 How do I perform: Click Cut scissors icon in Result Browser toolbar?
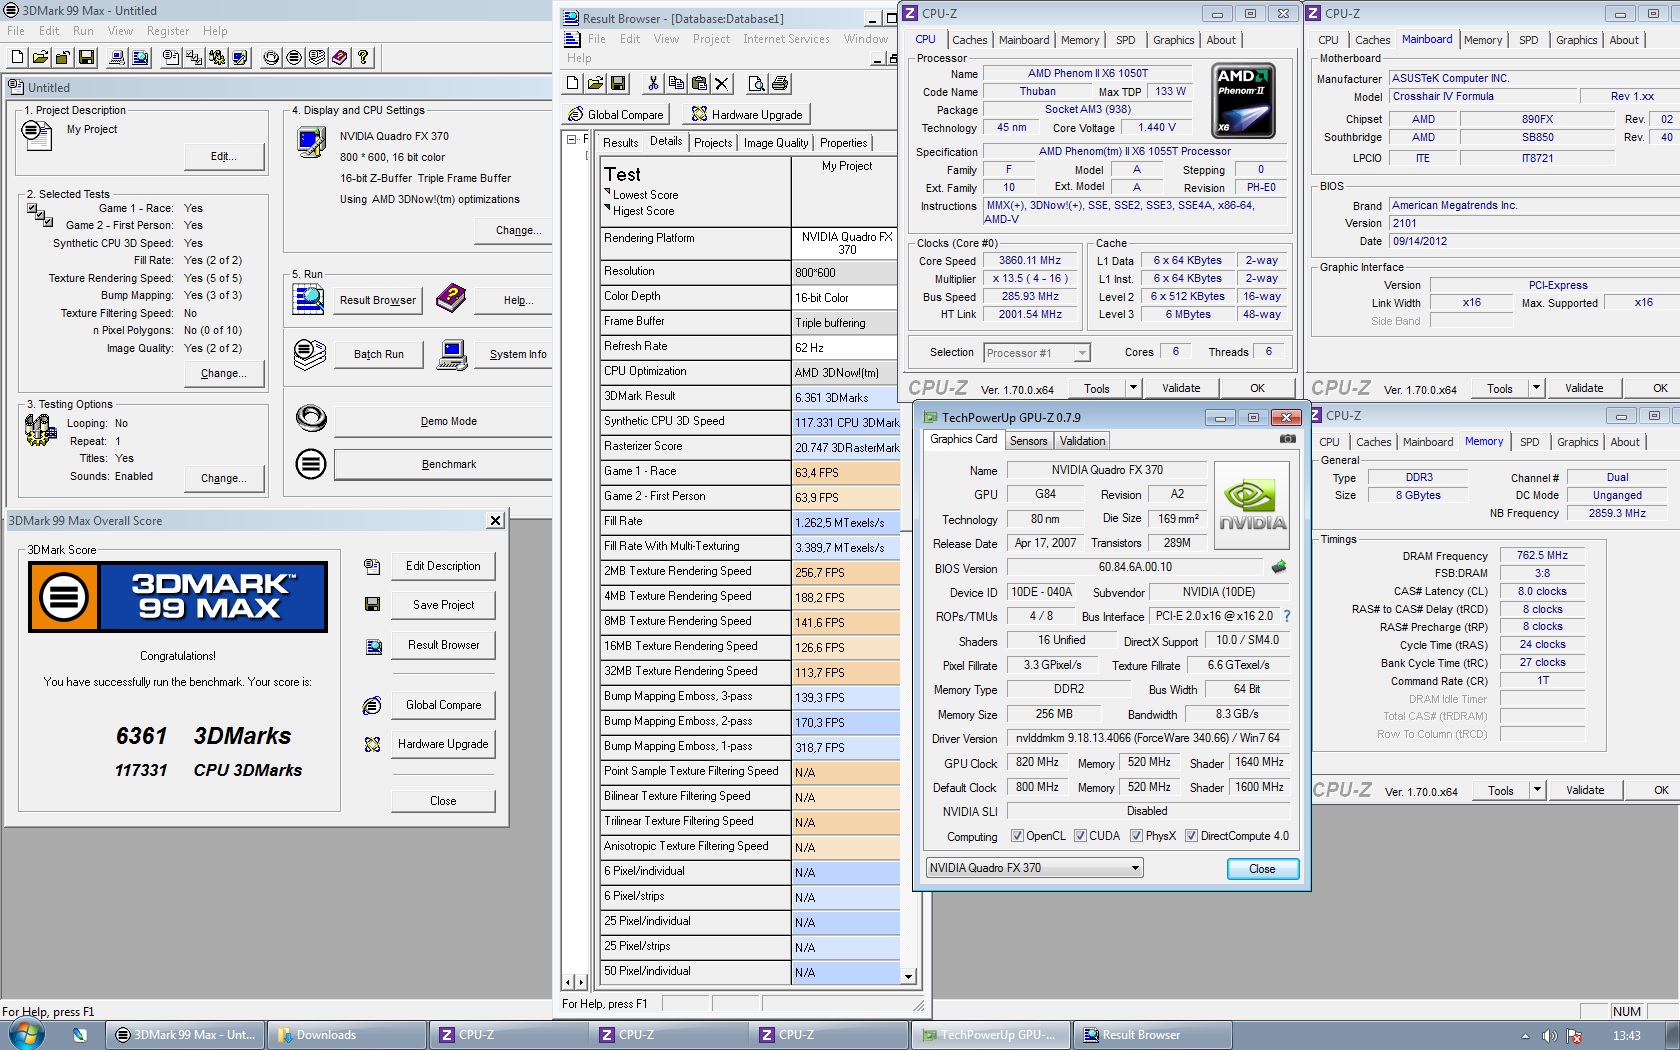coord(653,83)
